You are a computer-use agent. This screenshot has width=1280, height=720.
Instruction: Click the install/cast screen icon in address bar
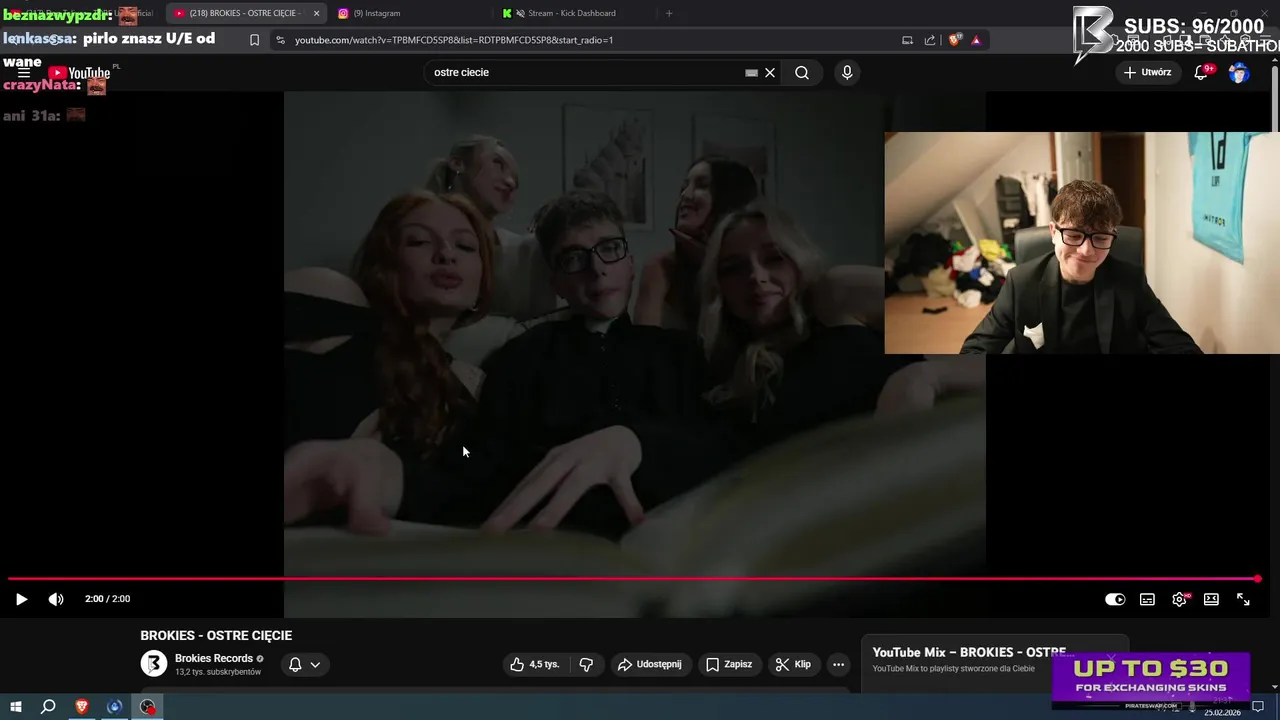pos(907,40)
